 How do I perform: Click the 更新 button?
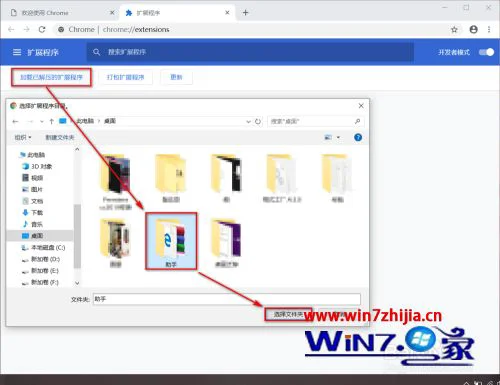[176, 77]
